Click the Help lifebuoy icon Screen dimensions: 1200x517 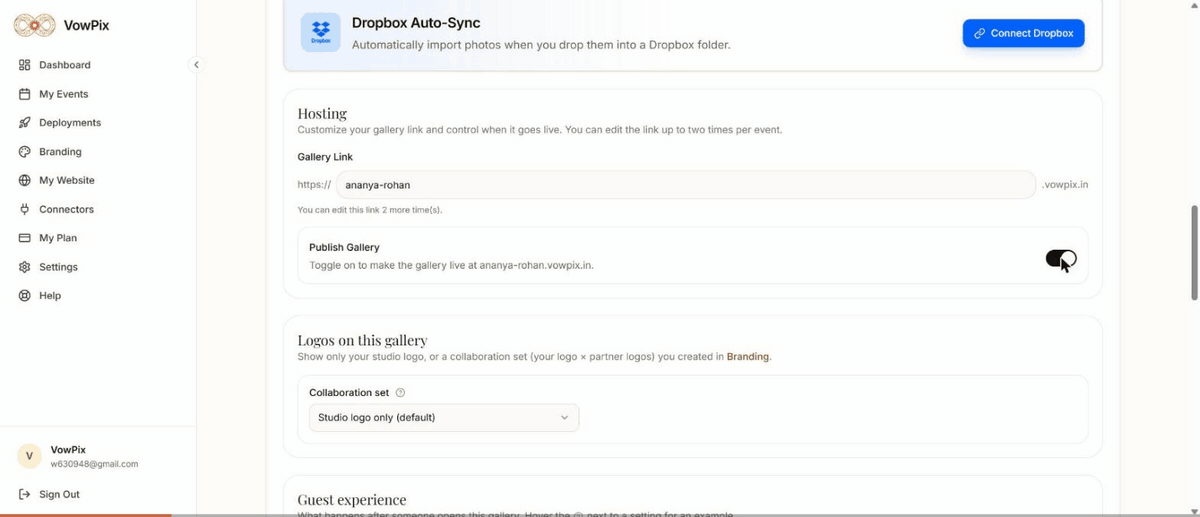tap(25, 296)
